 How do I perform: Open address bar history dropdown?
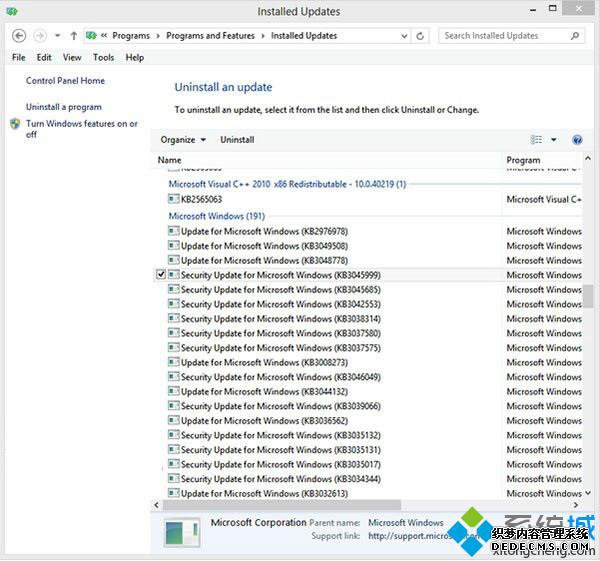point(404,36)
